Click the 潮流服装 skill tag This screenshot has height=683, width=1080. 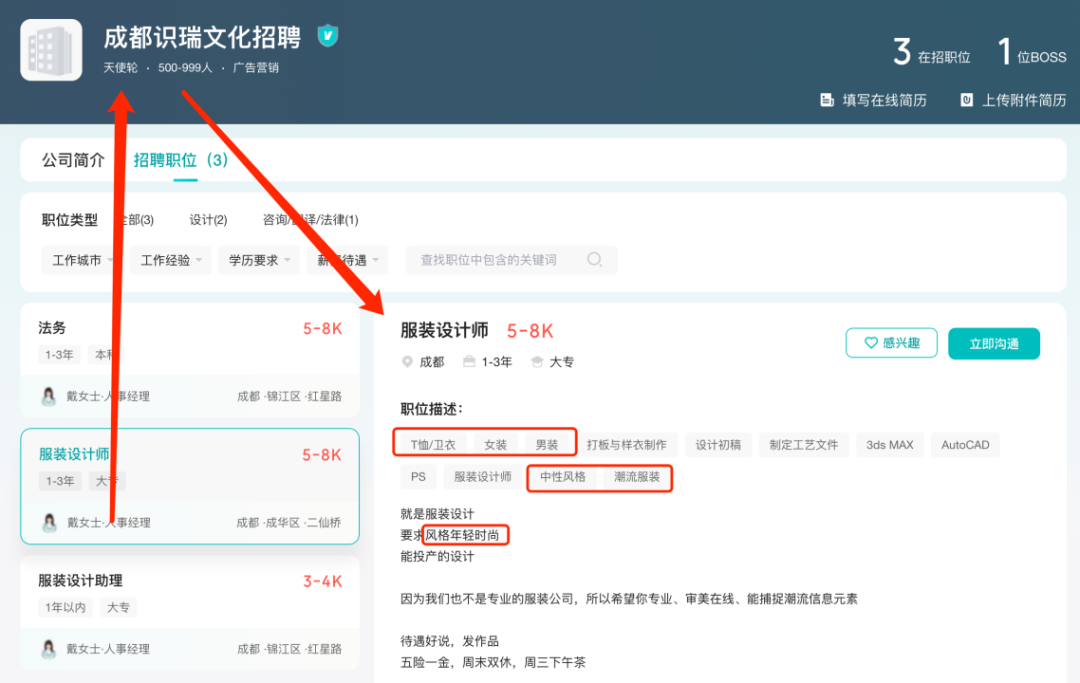point(637,477)
